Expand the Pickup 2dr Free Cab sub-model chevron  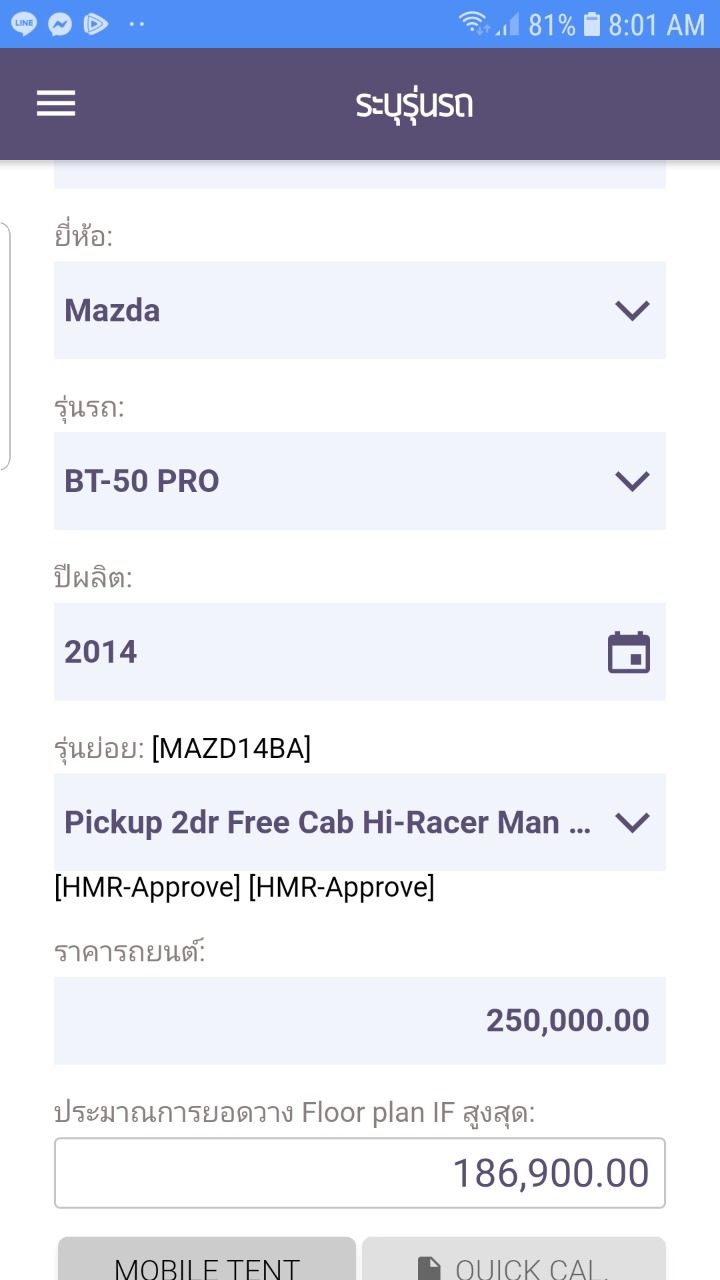632,823
